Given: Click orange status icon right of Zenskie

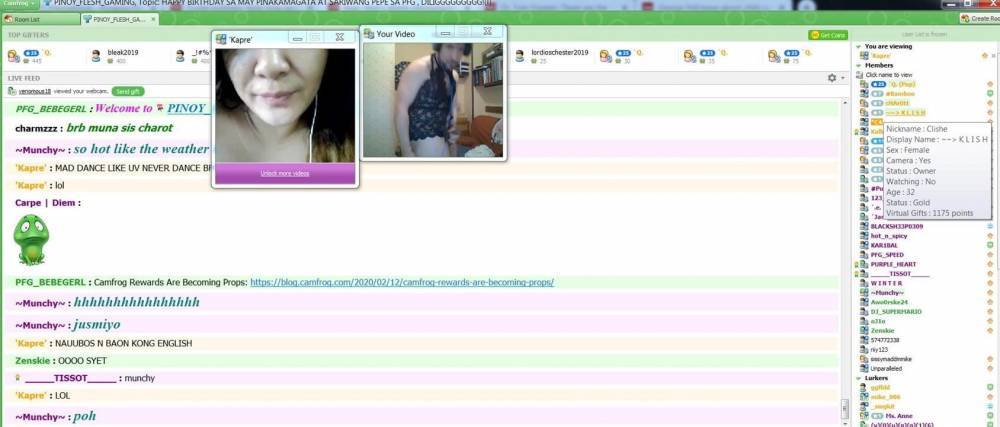Looking at the screenshot, I should pyautogui.click(x=990, y=331).
